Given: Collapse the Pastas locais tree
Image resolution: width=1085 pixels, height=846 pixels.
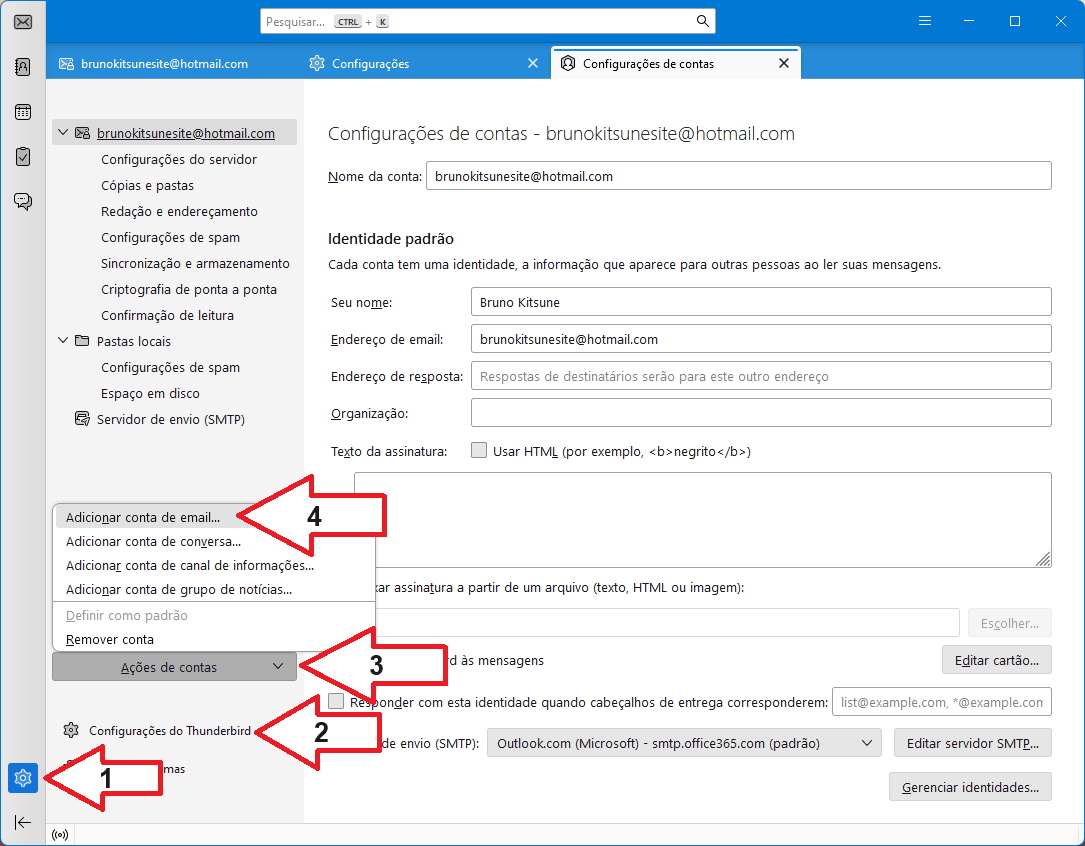Looking at the screenshot, I should pyautogui.click(x=63, y=340).
